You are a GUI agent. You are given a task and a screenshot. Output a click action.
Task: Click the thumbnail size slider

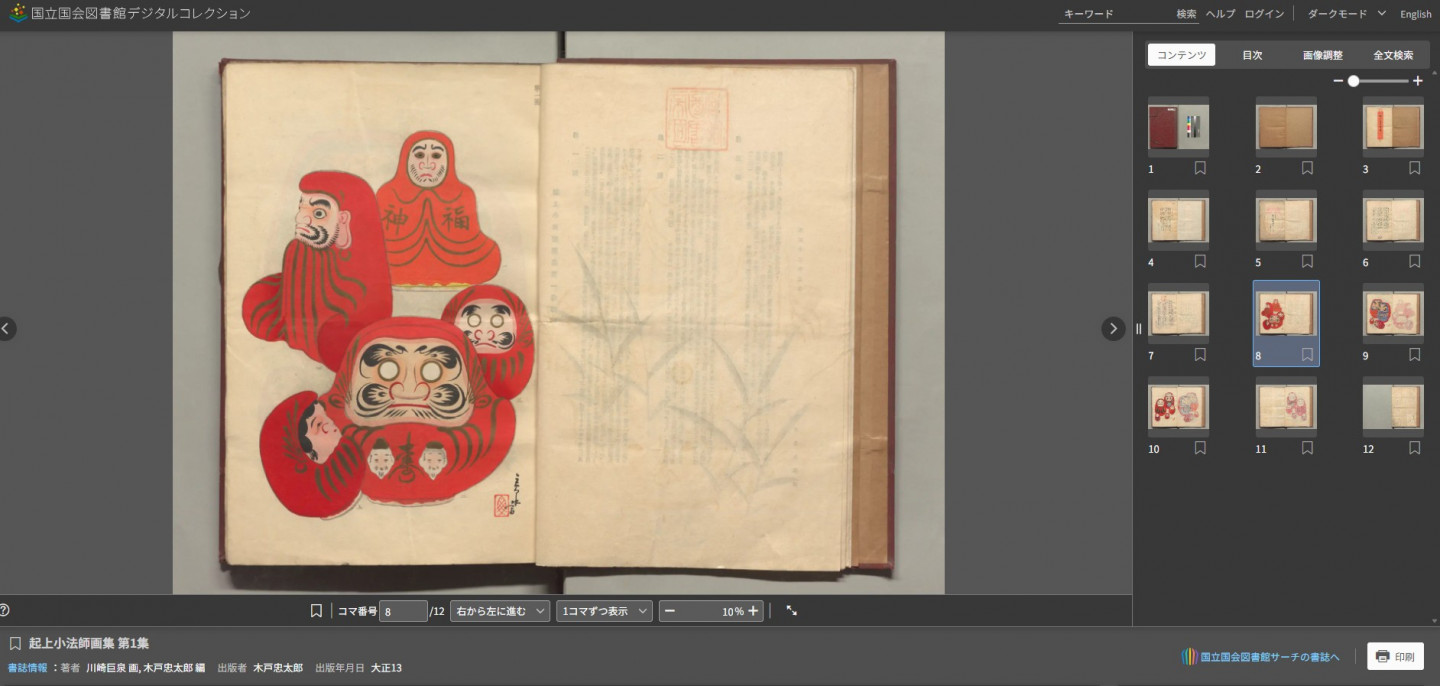click(1377, 81)
